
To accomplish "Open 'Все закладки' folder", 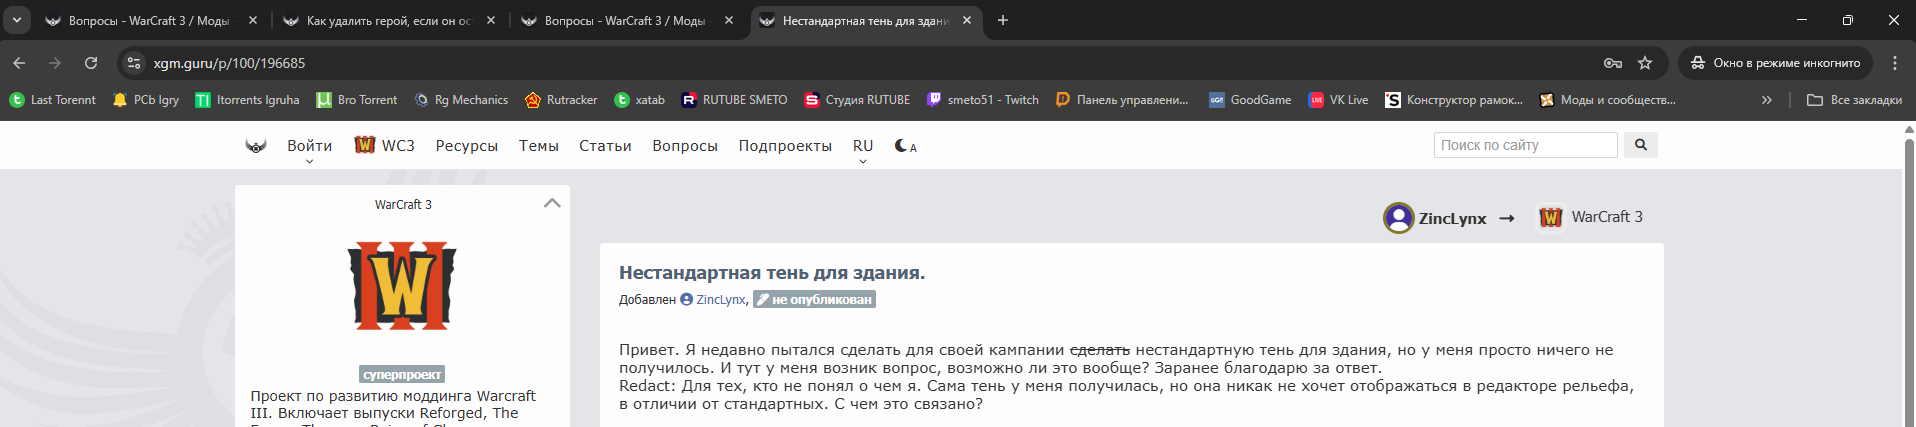I will (x=1855, y=100).
